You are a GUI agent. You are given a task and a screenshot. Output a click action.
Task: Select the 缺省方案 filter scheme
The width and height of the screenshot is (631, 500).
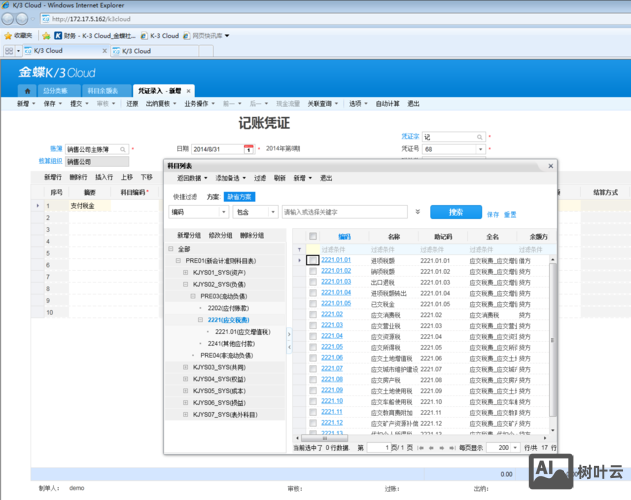[239, 197]
